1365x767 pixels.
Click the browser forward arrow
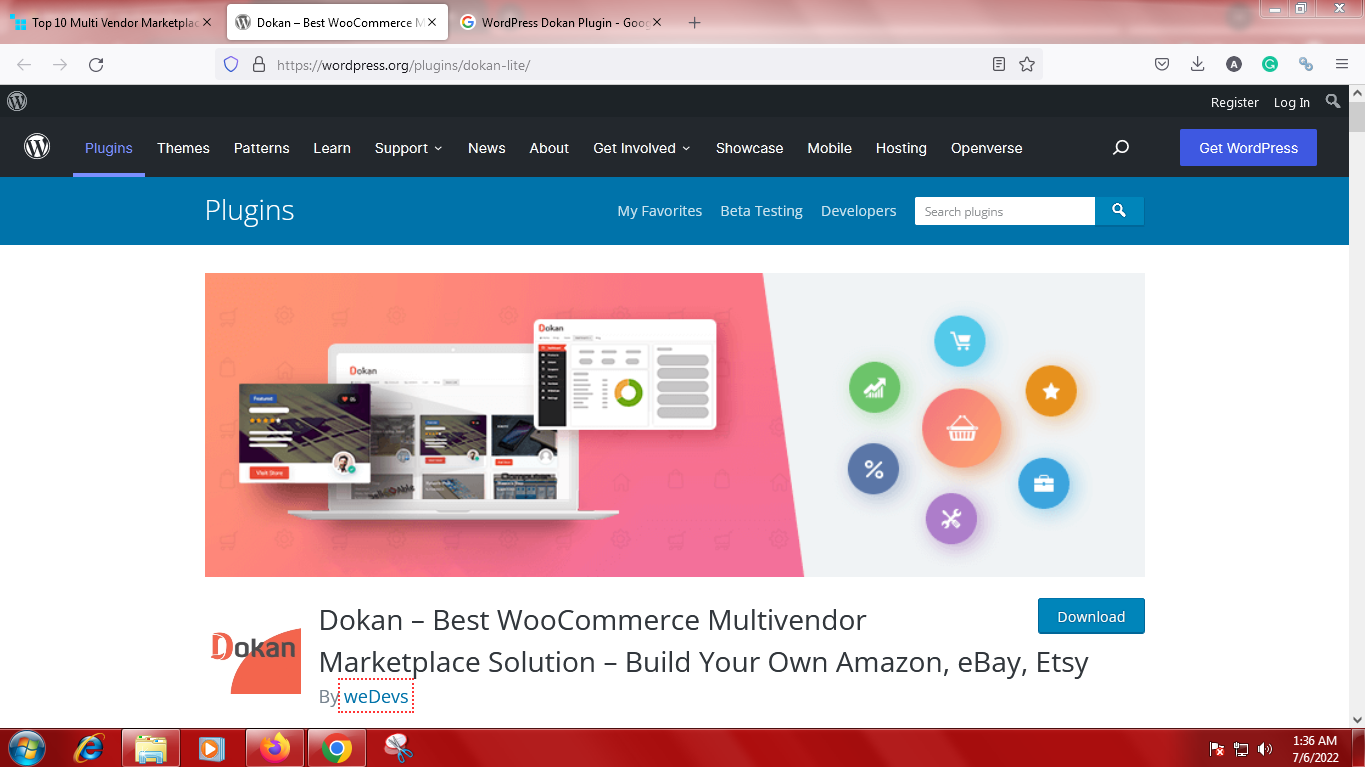(60, 64)
